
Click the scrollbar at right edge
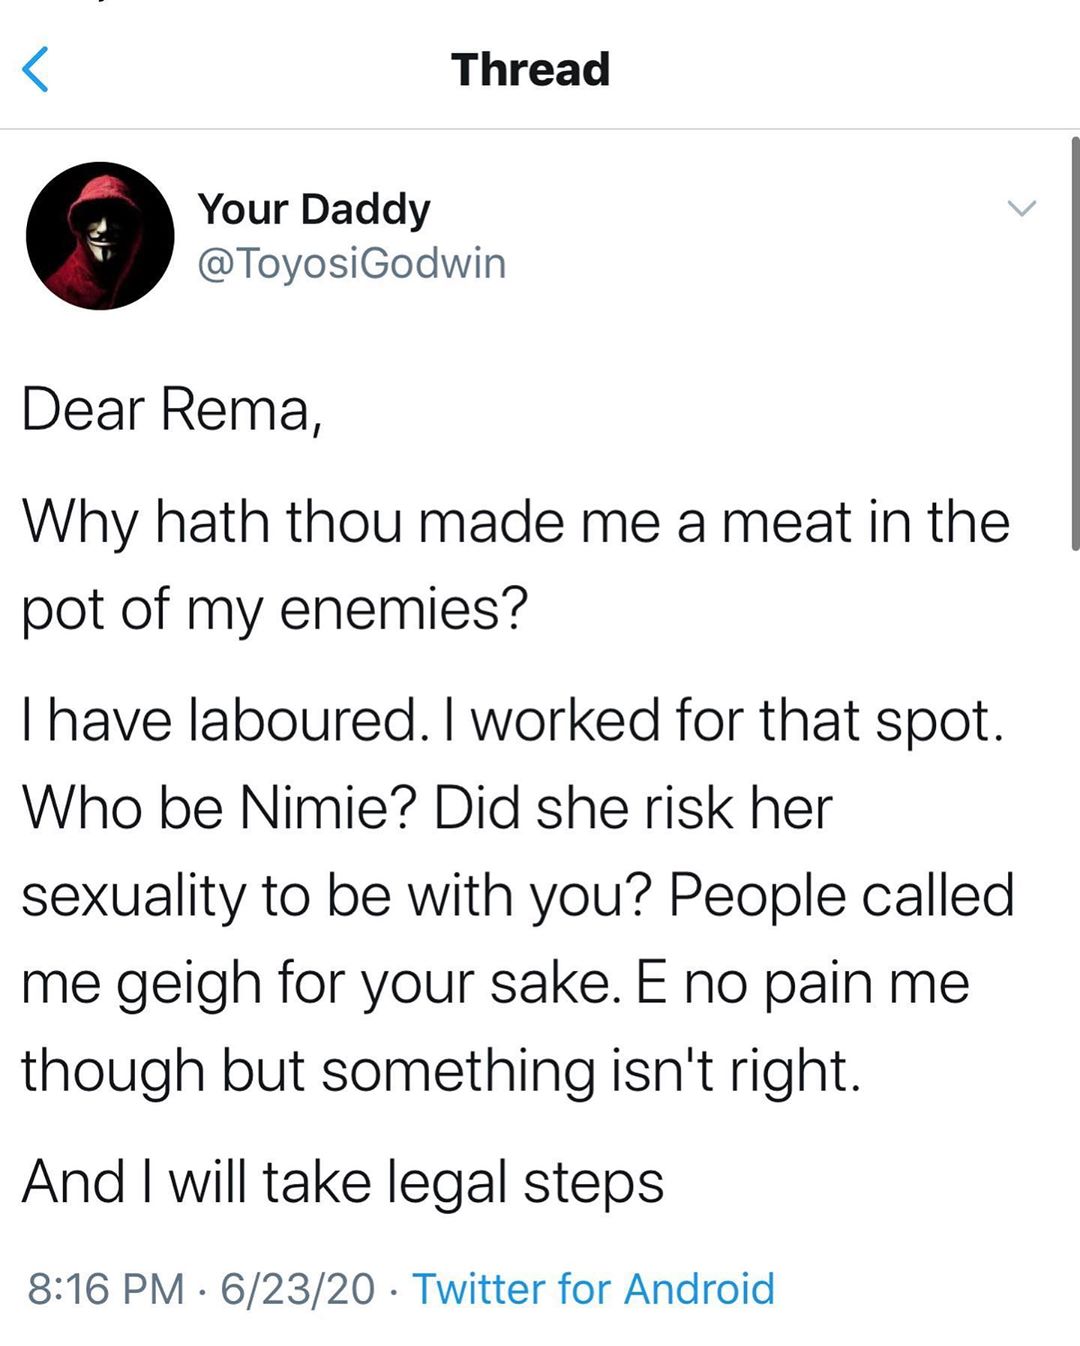click(x=1074, y=343)
